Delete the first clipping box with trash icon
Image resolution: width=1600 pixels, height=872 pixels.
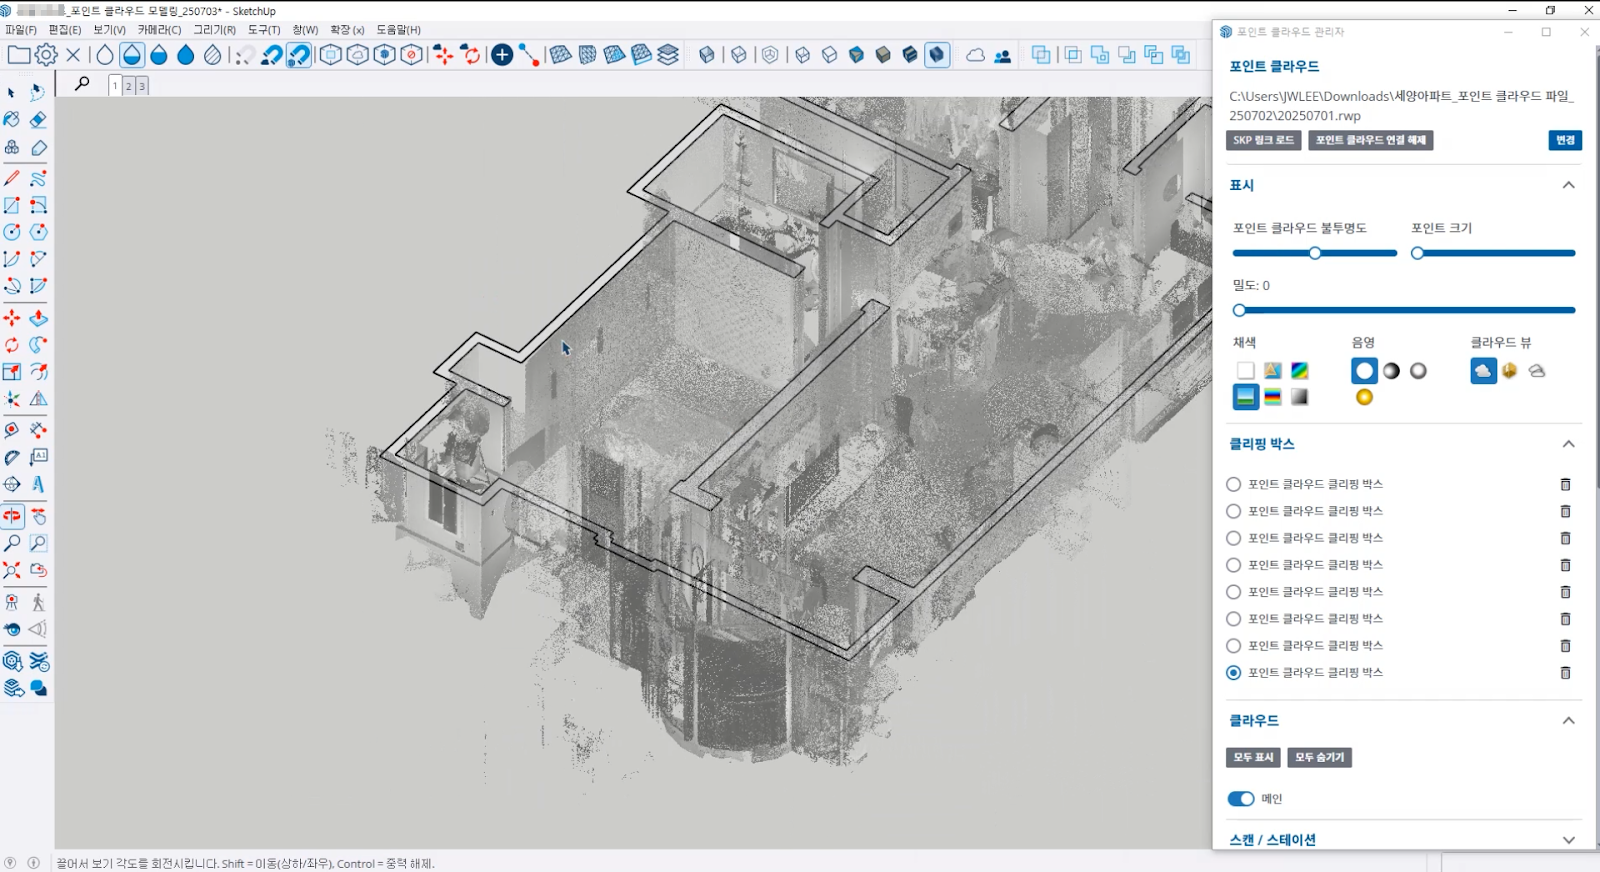[1565, 484]
